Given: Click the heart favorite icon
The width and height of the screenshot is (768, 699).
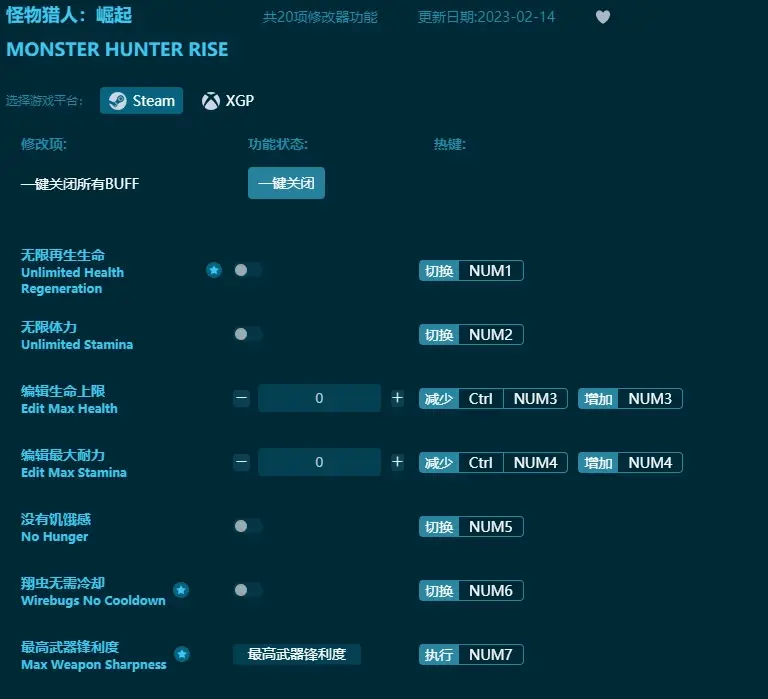Looking at the screenshot, I should coord(602,17).
